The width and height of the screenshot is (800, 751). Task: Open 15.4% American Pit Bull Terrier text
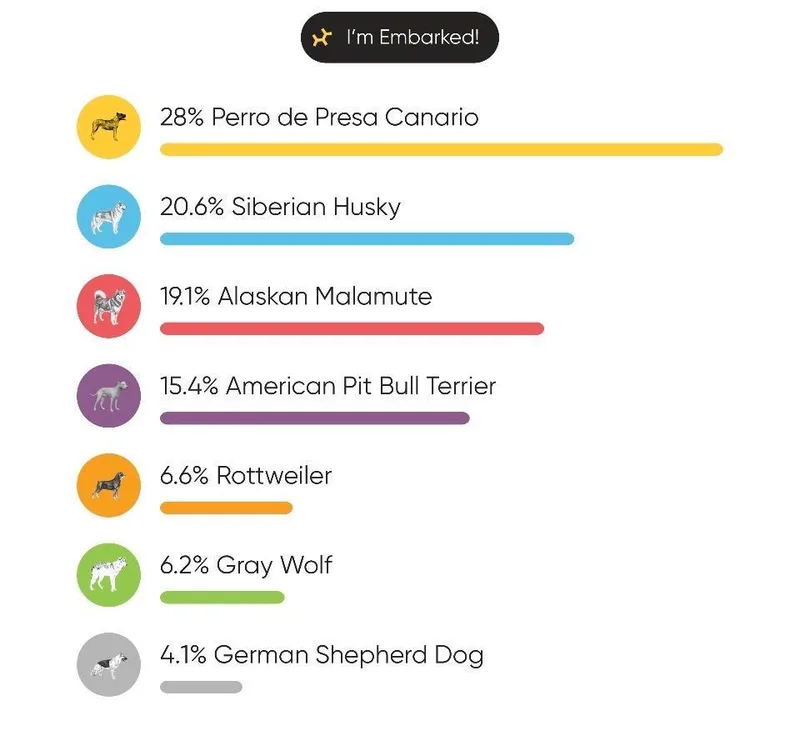[x=328, y=386]
